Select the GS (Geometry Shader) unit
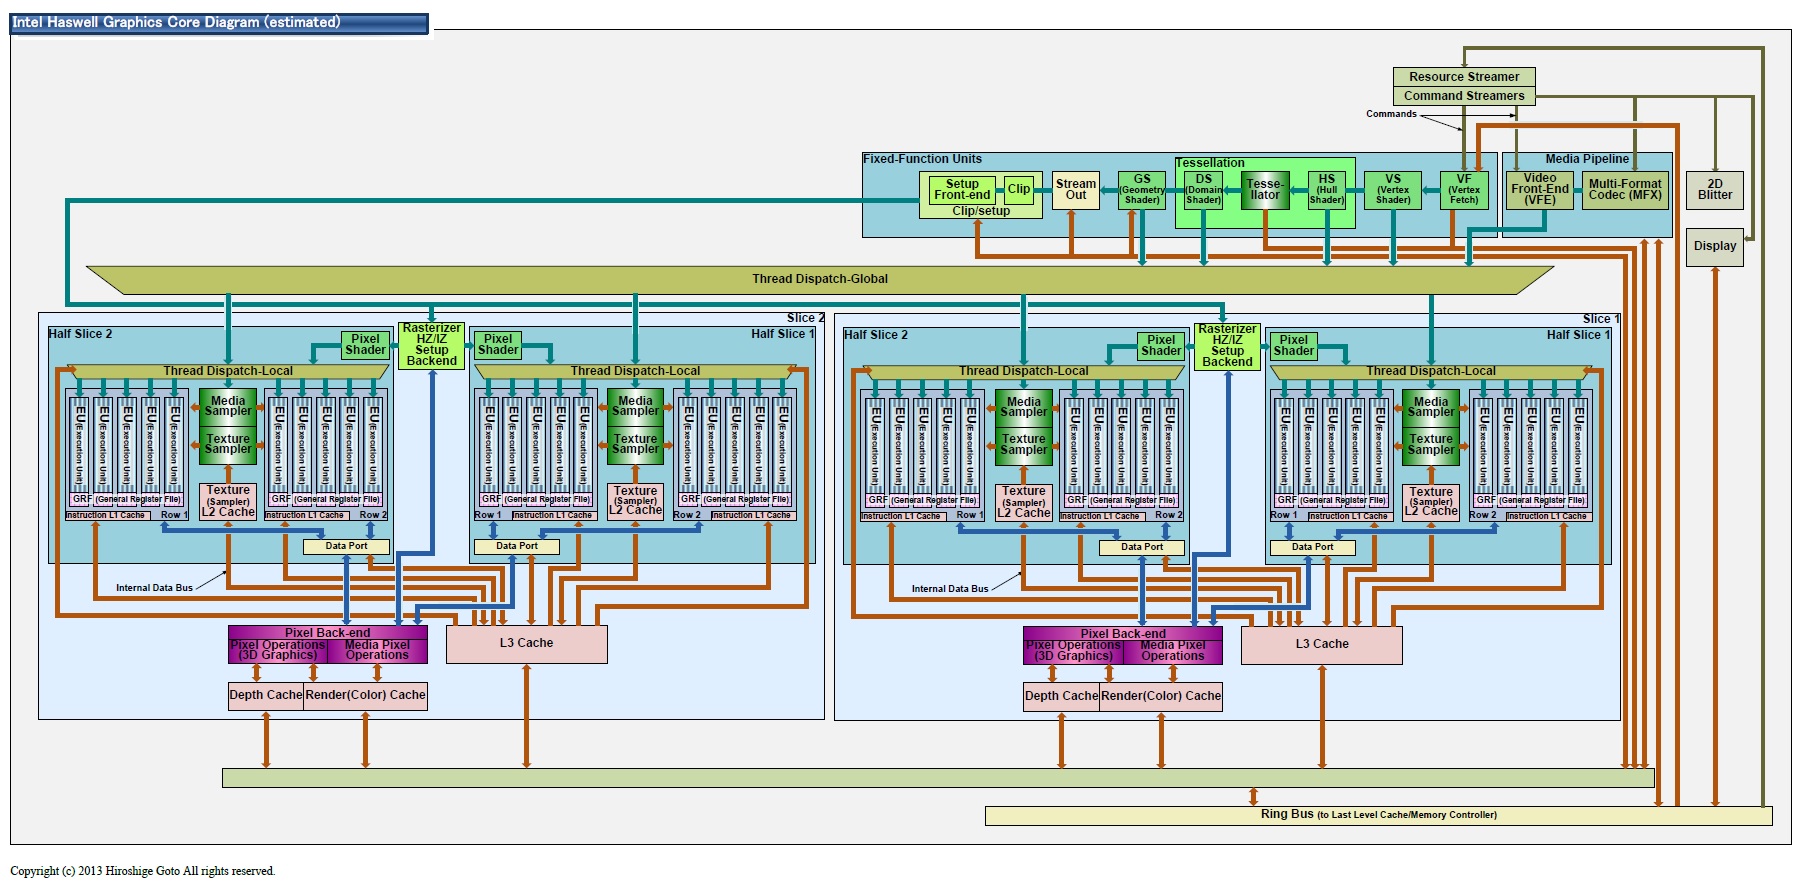 (x=1141, y=190)
